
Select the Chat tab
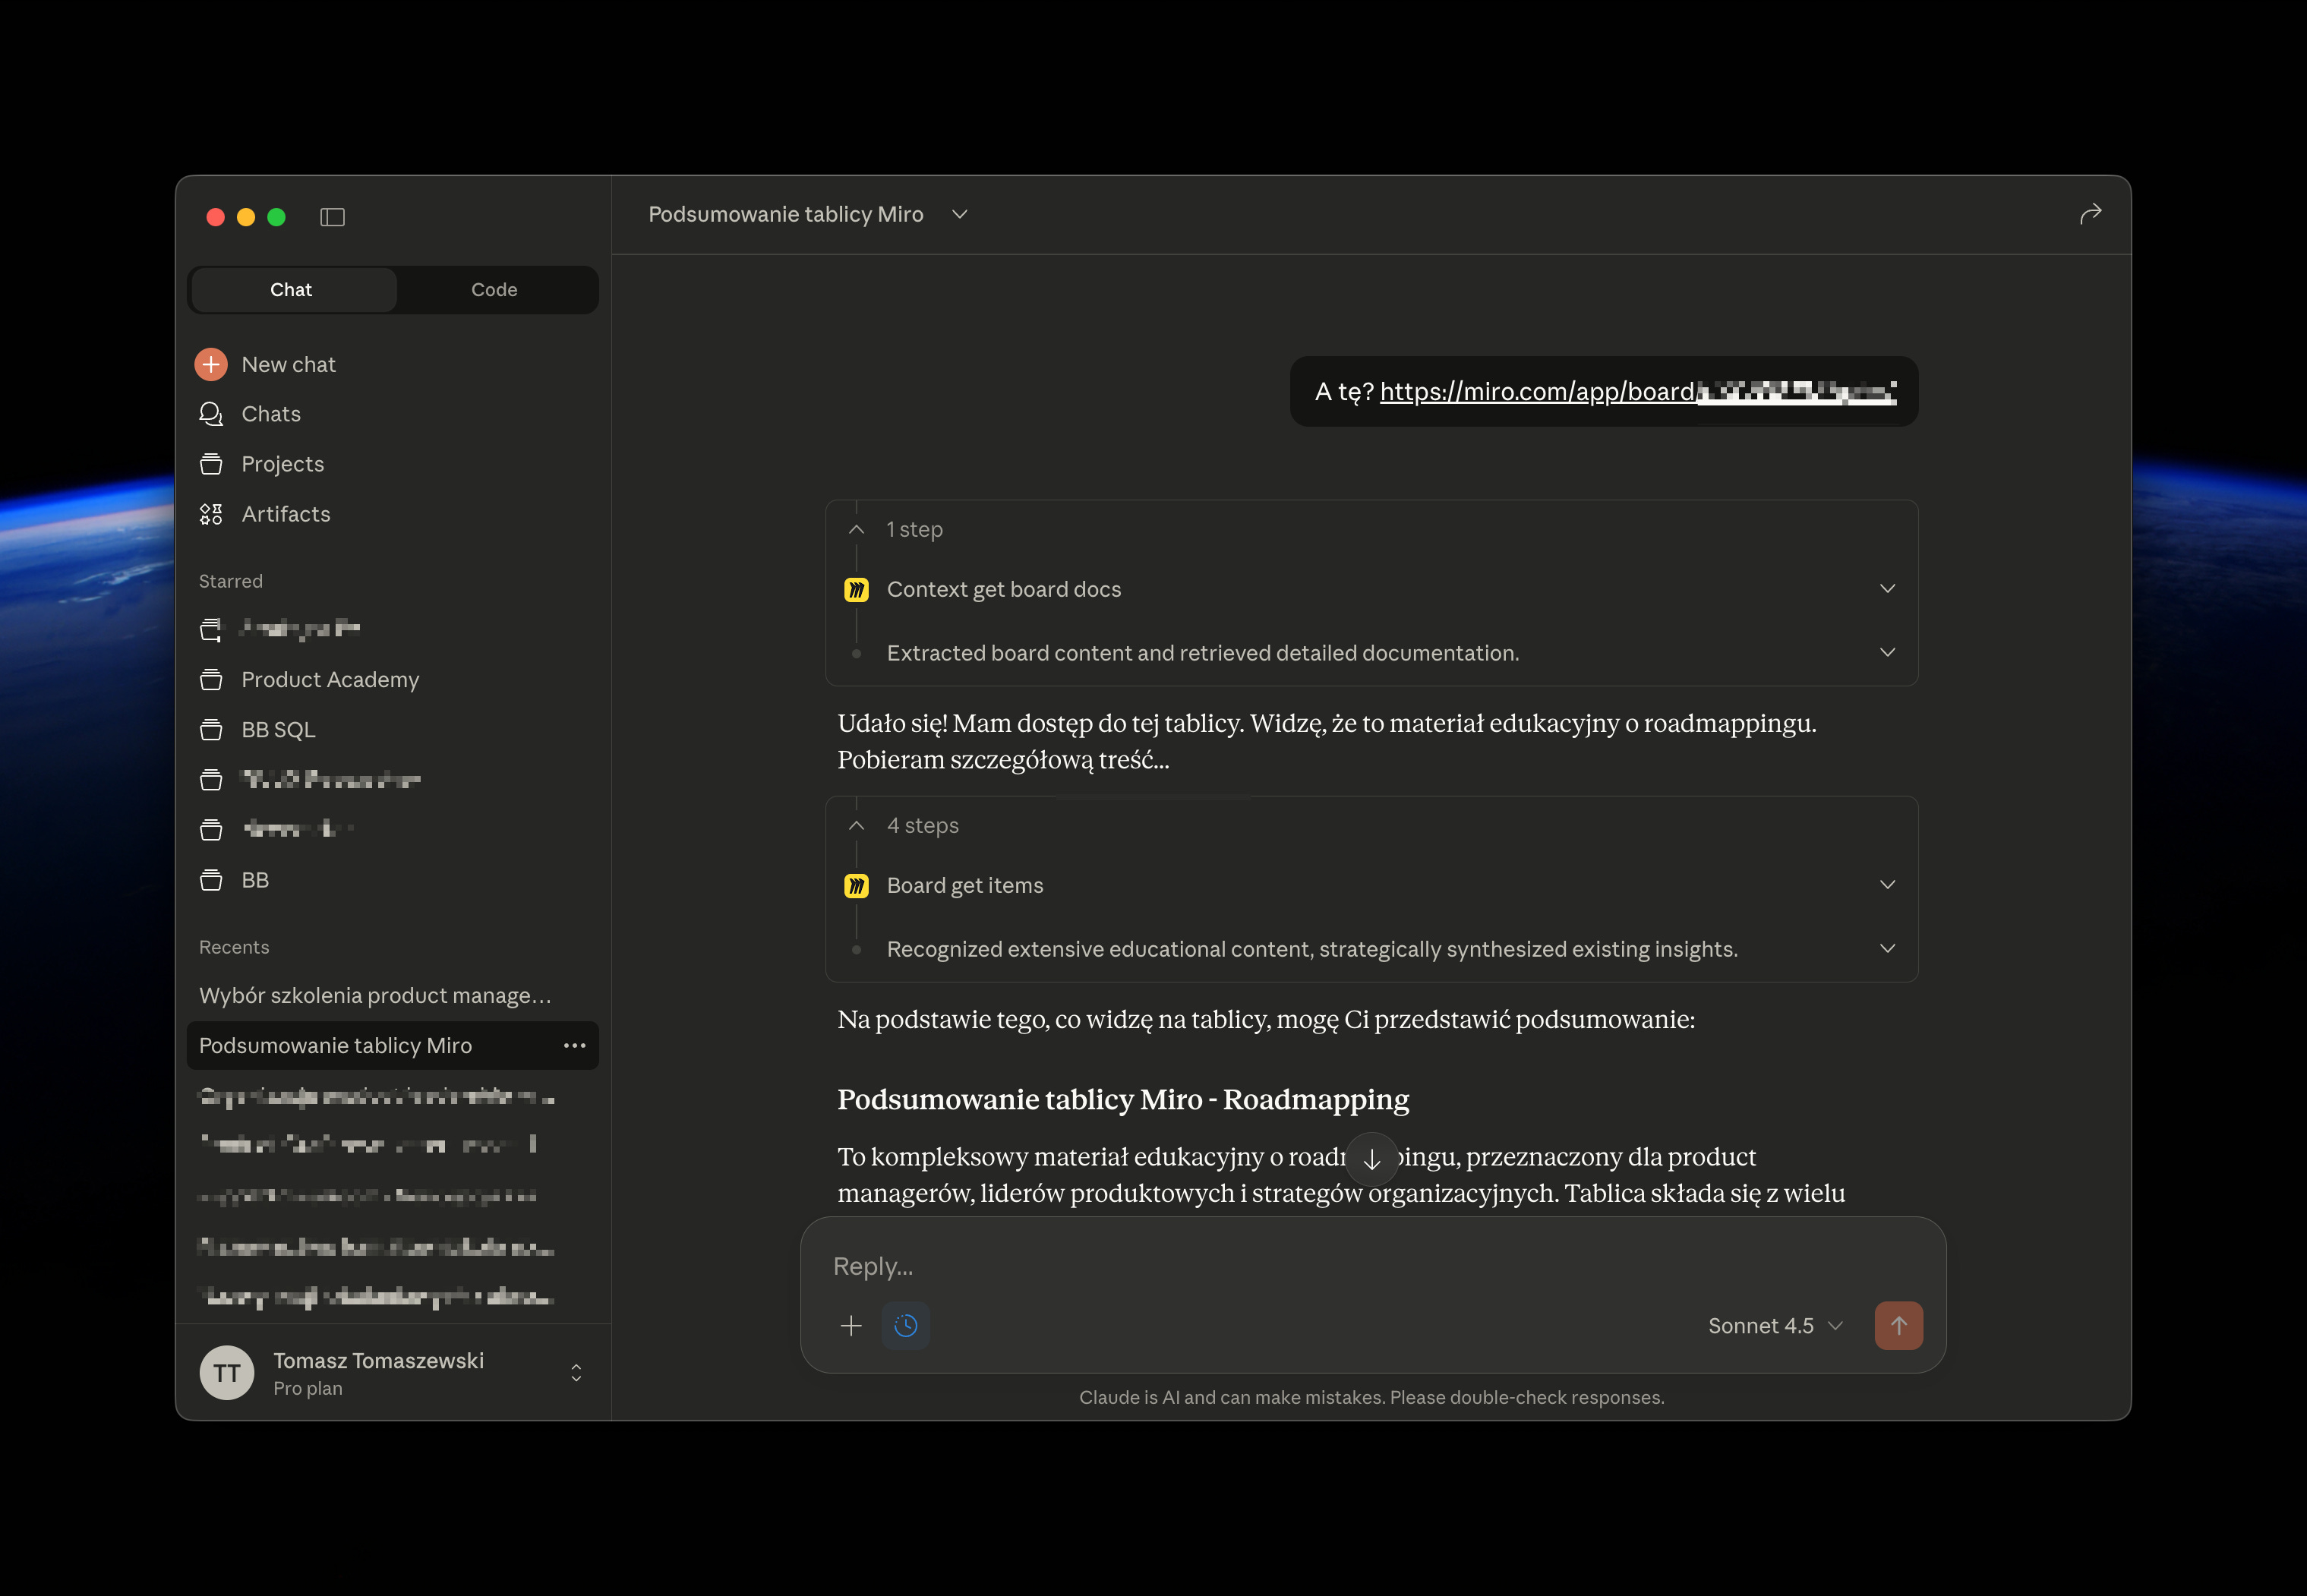point(291,290)
